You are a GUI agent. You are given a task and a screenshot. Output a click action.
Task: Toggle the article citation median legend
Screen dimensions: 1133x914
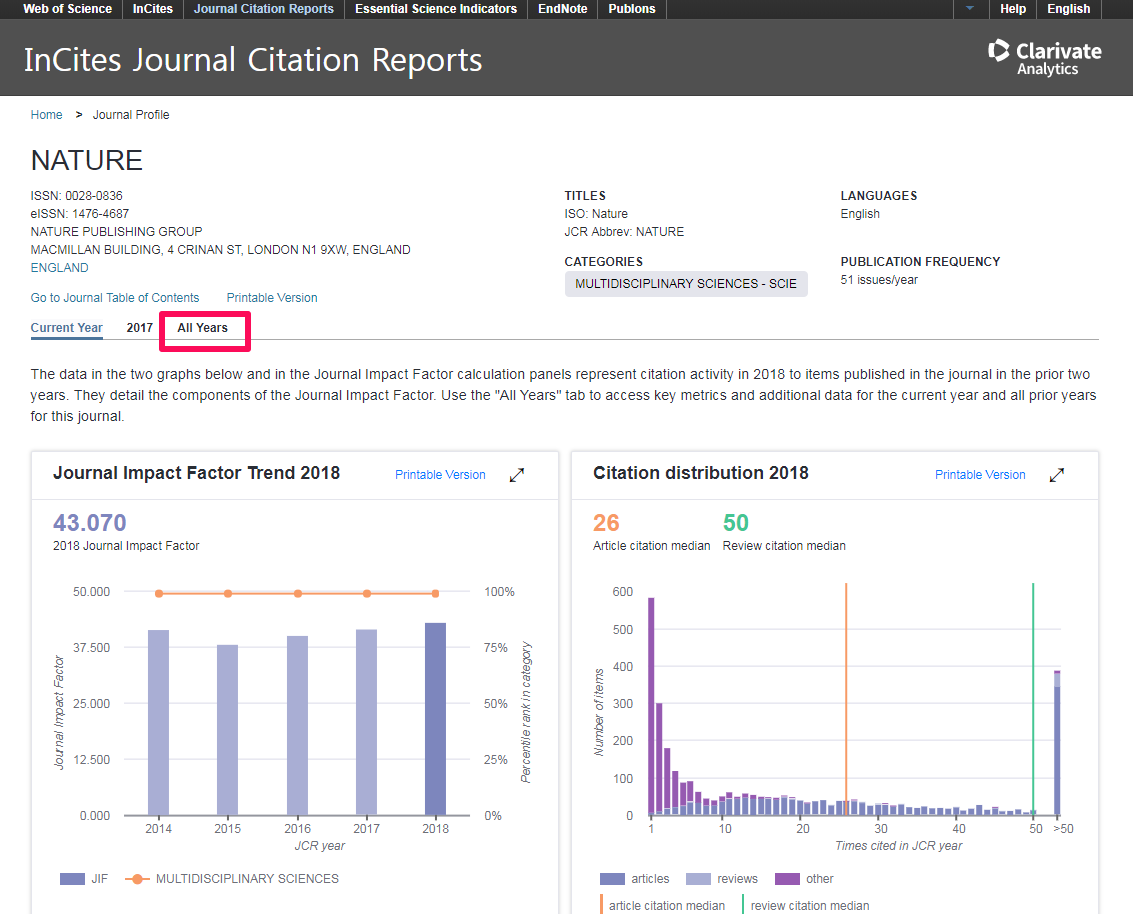tap(663, 905)
